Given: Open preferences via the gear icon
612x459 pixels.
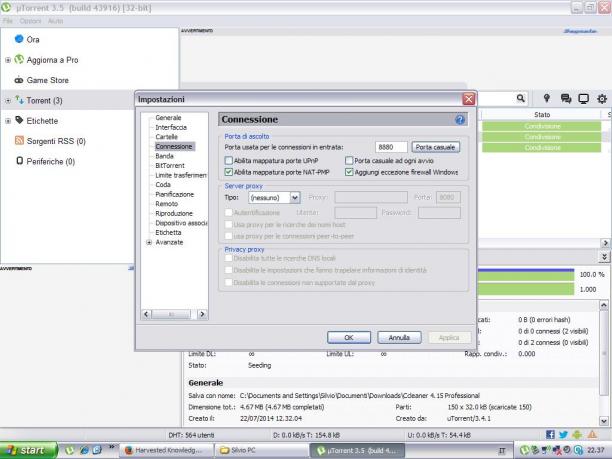Looking at the screenshot, I should (602, 99).
